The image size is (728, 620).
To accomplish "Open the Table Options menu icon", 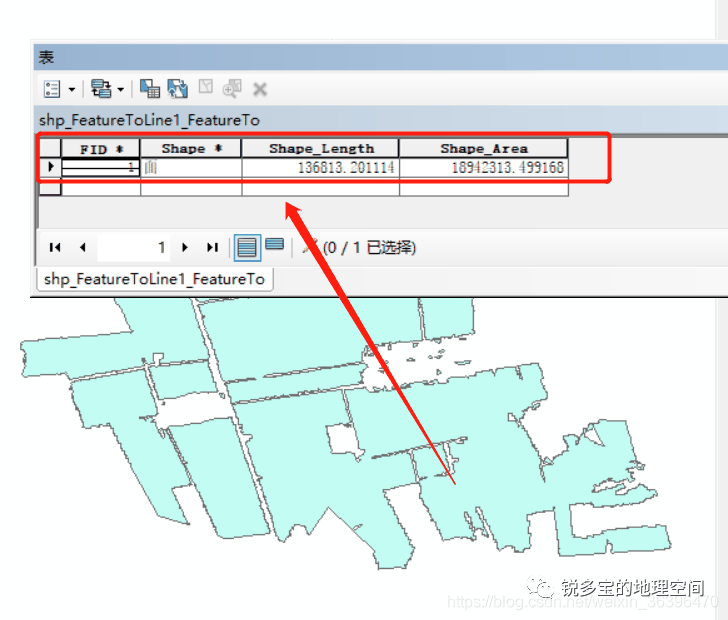I will coord(52,89).
